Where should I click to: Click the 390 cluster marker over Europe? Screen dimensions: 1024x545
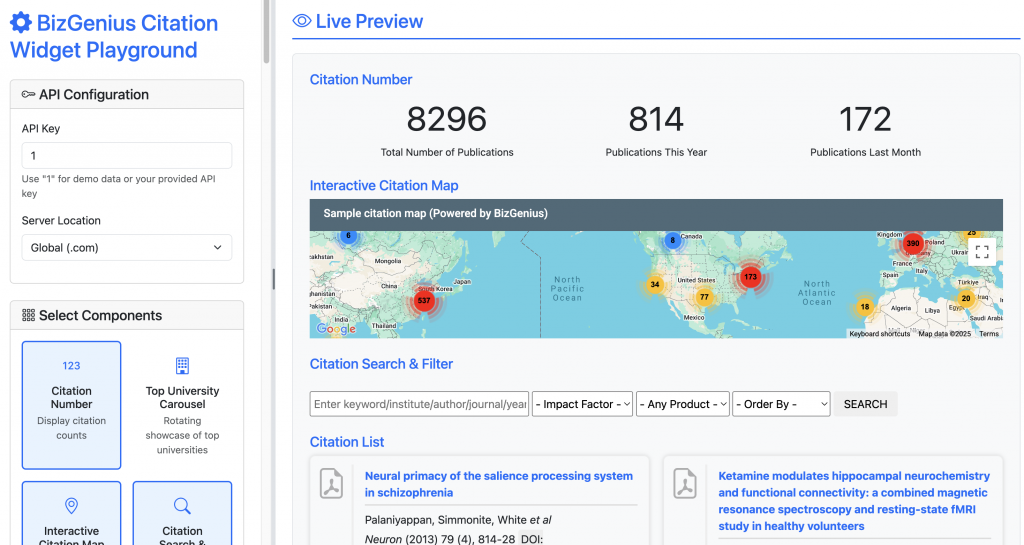coord(912,243)
